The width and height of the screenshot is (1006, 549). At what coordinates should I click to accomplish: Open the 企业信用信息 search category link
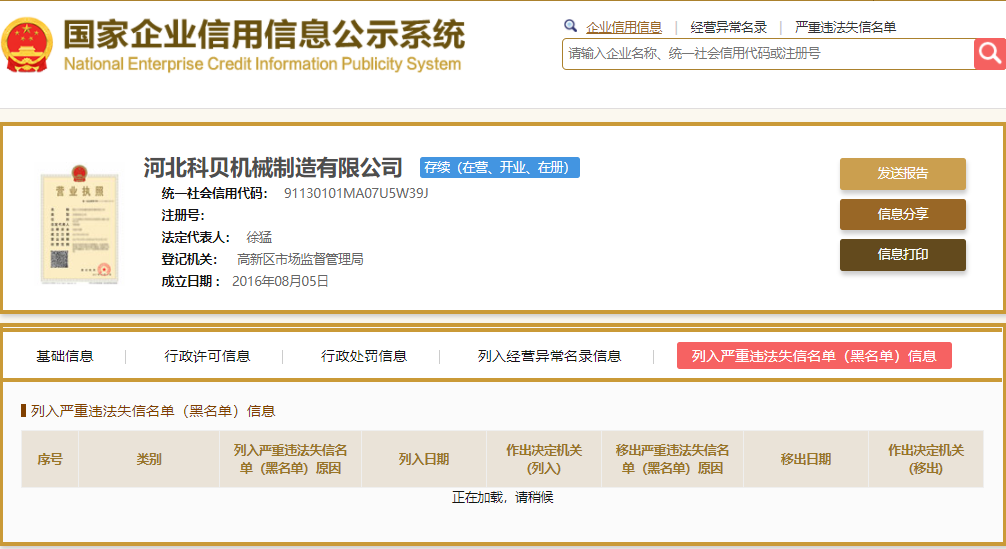(624, 28)
